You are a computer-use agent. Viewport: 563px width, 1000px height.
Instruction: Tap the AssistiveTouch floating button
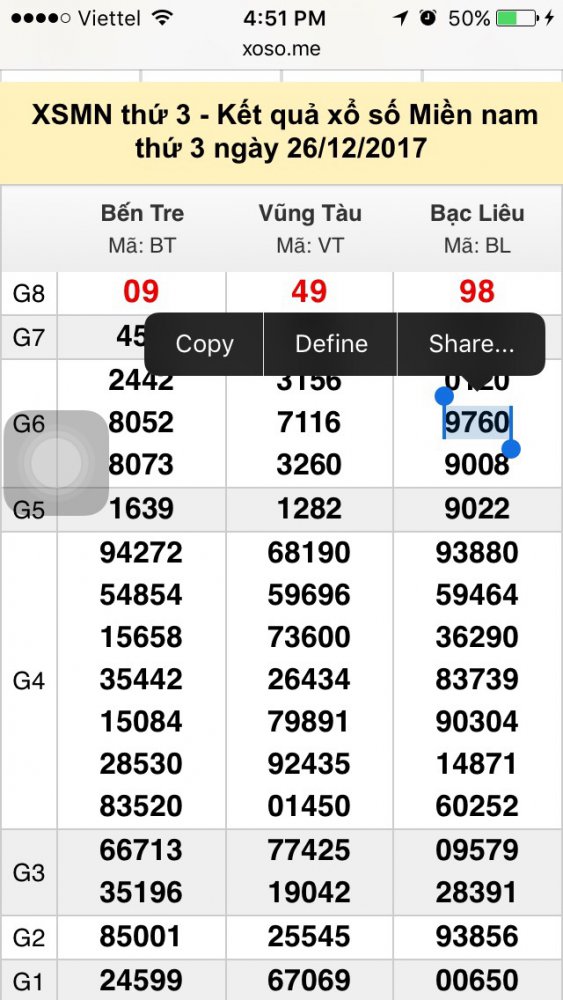coord(56,463)
